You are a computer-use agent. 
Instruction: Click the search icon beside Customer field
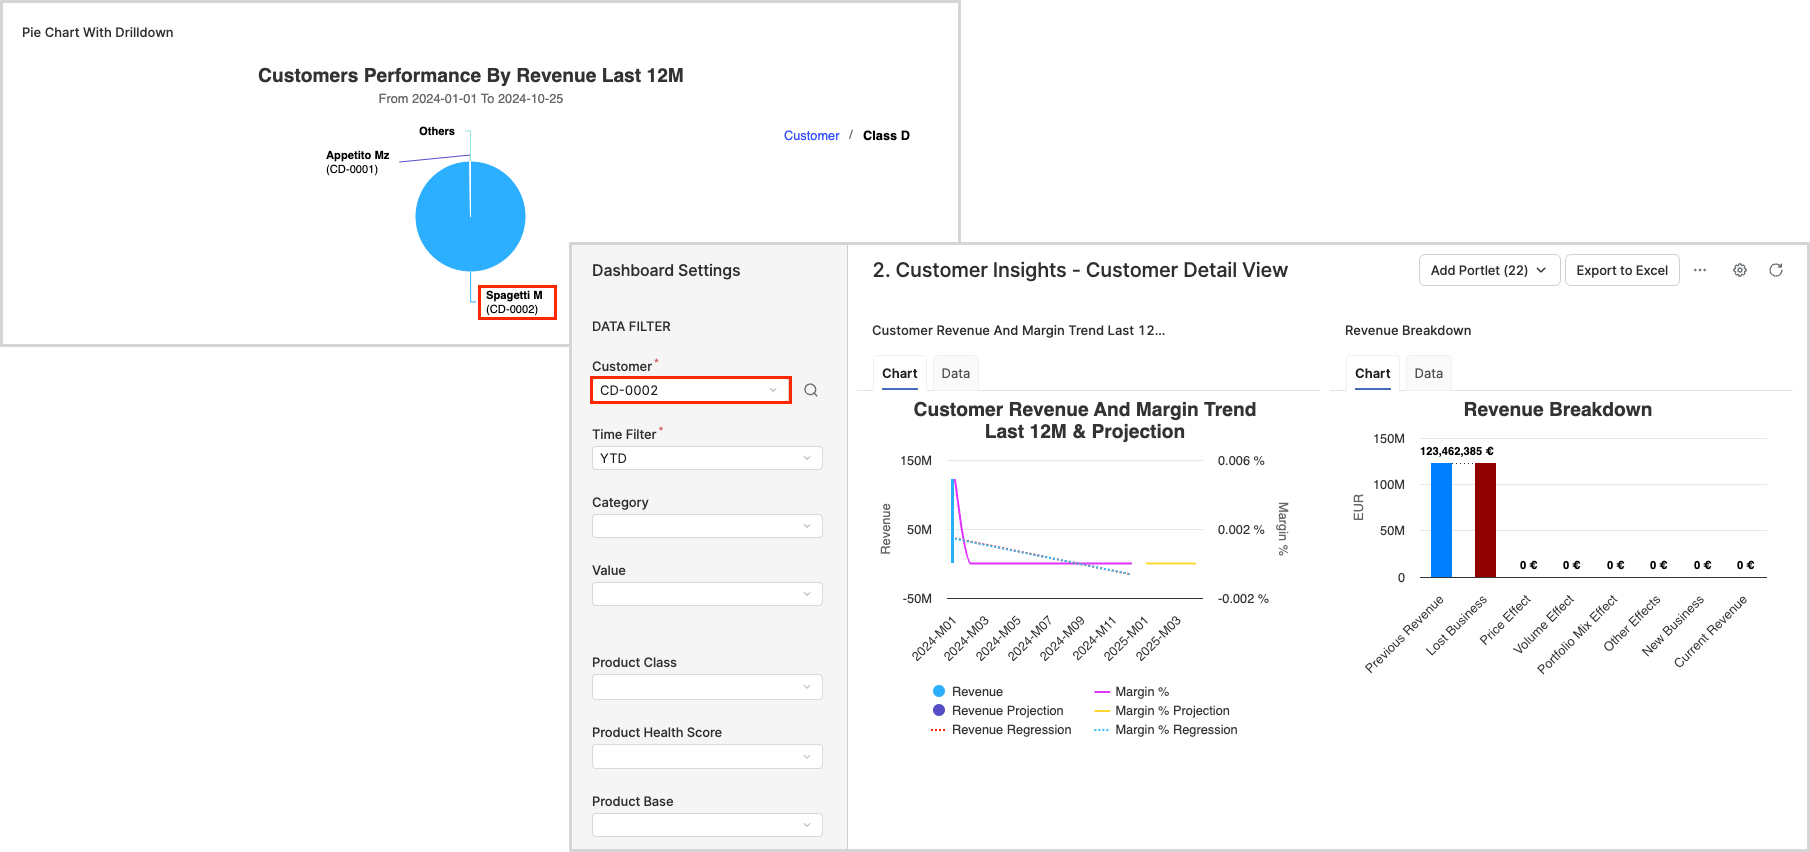tap(811, 390)
